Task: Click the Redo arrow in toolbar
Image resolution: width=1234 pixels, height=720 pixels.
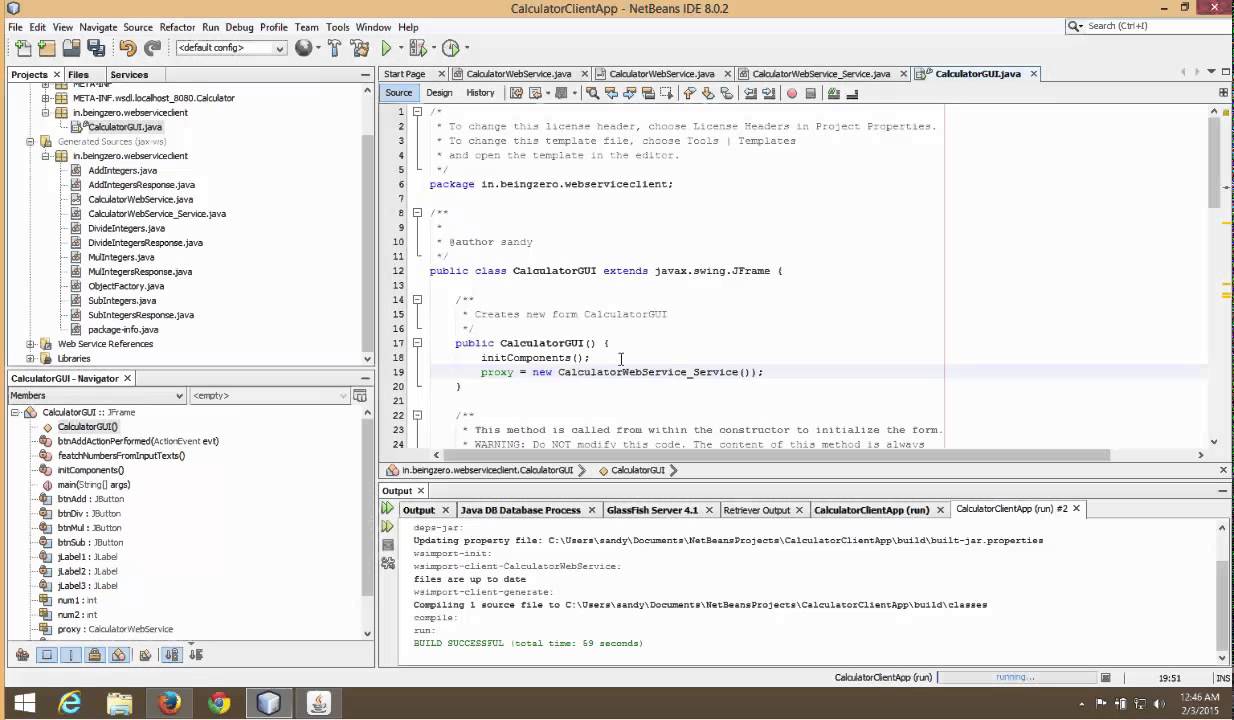Action: (152, 47)
